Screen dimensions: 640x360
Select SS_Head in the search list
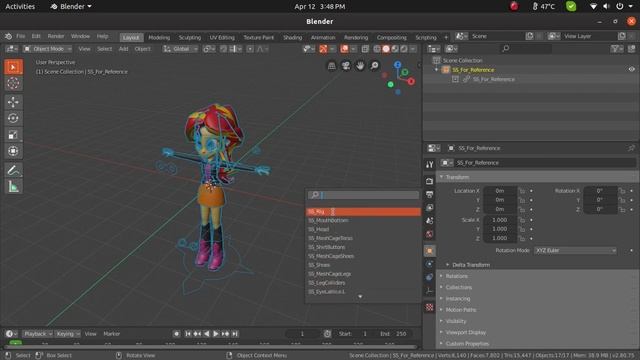[x=363, y=229]
